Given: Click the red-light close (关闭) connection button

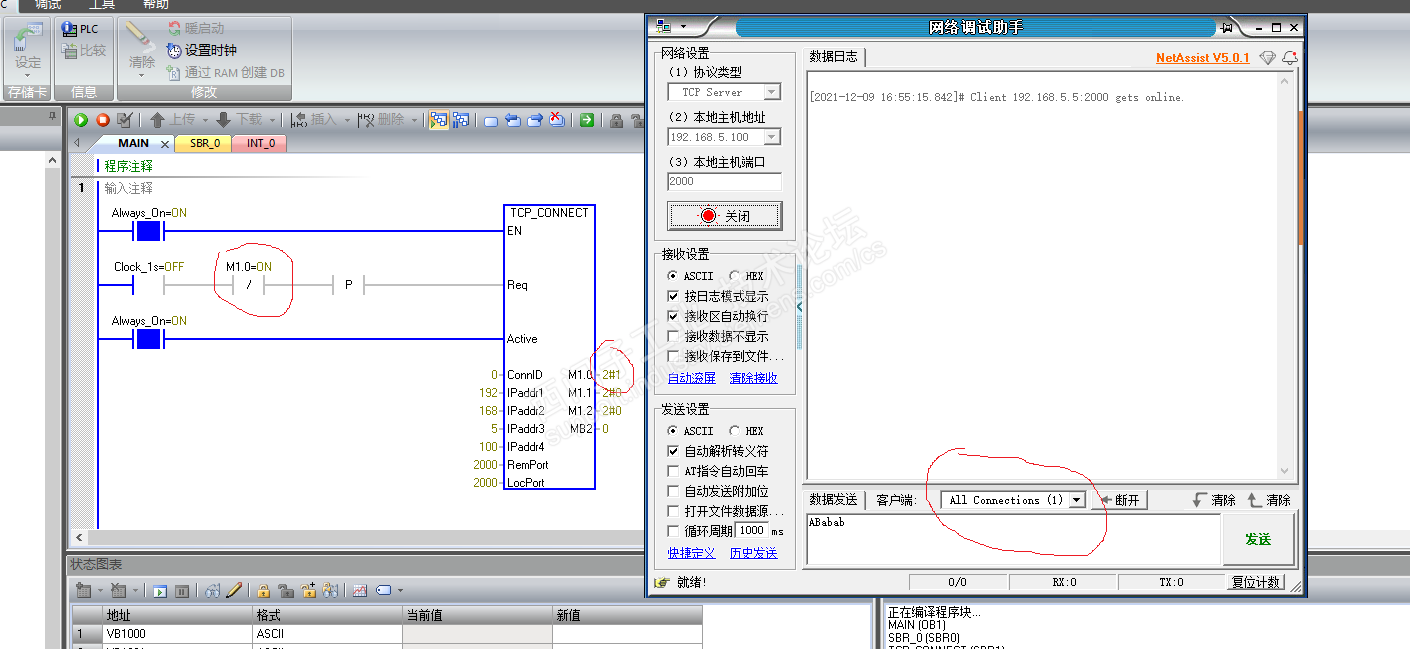Looking at the screenshot, I should coord(724,216).
